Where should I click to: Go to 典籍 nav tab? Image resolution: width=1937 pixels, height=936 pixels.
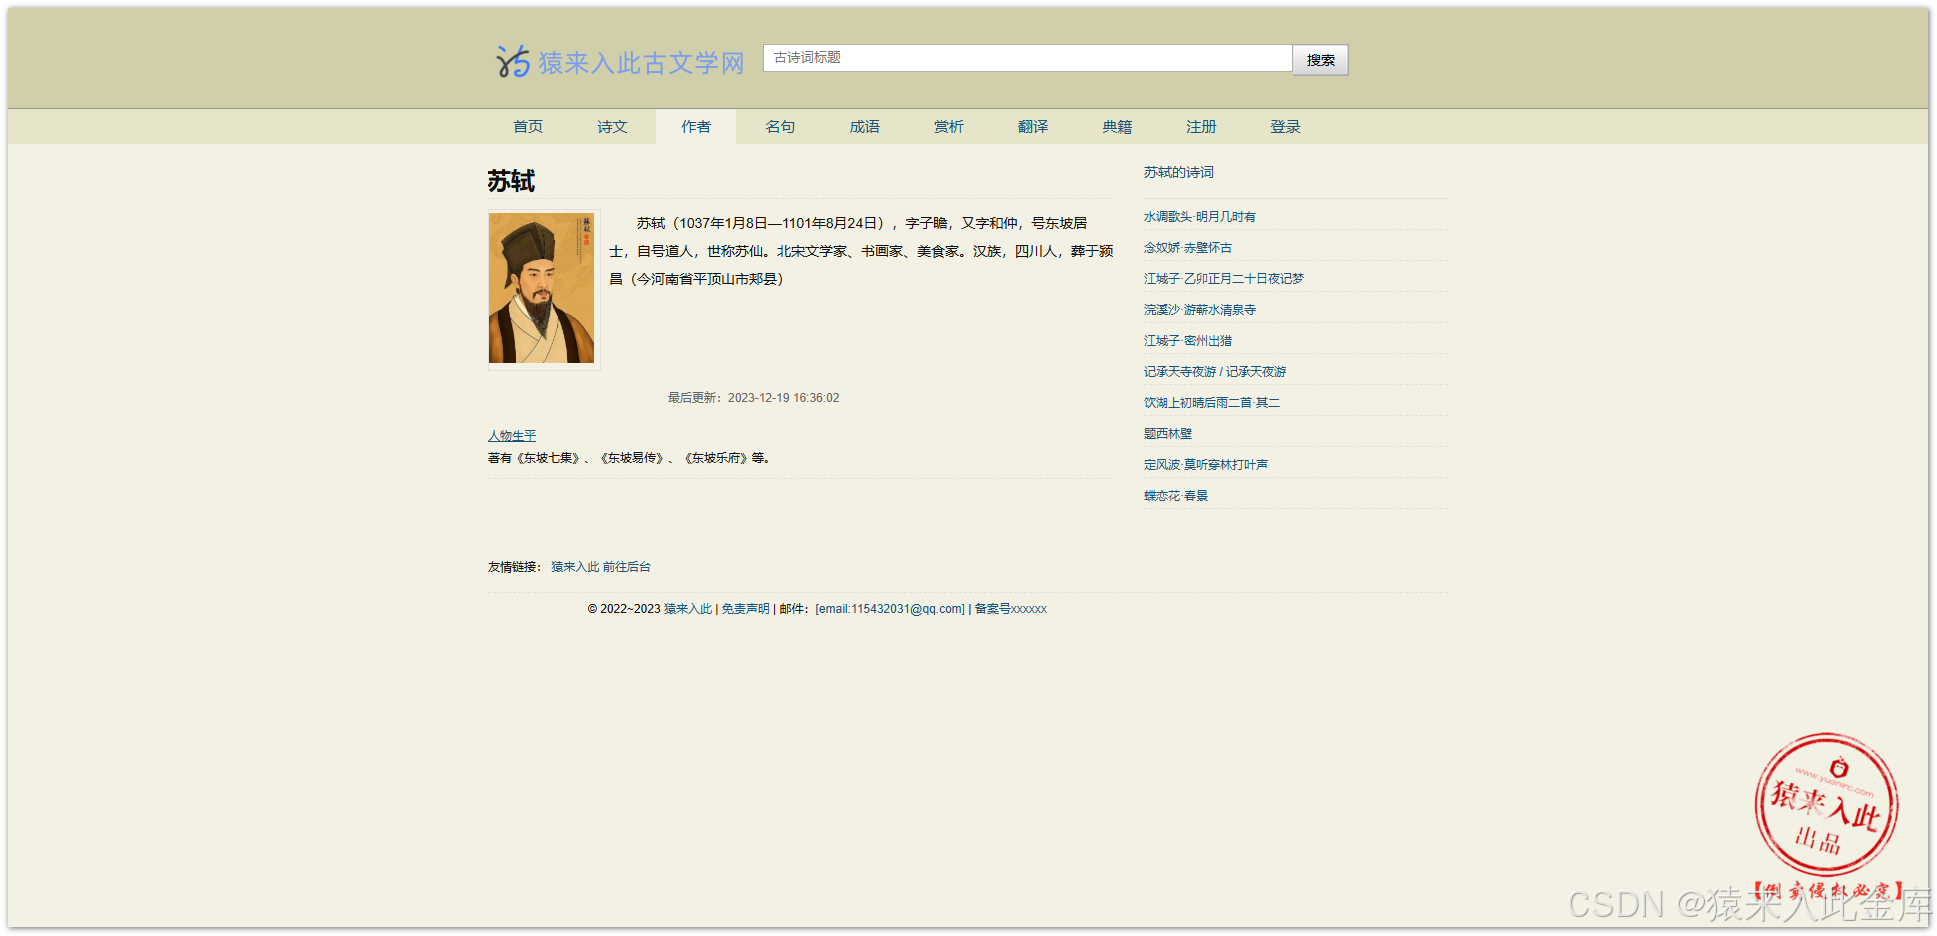point(1117,127)
